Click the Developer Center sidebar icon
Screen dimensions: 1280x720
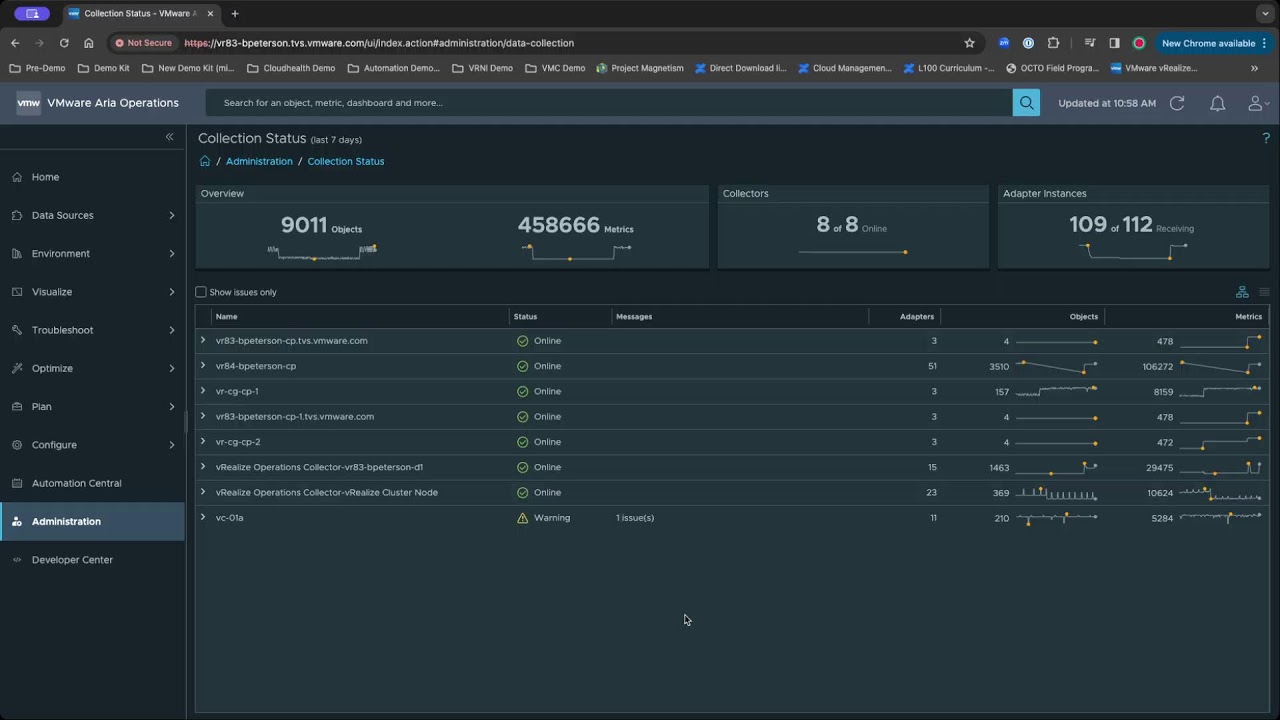(x=17, y=560)
